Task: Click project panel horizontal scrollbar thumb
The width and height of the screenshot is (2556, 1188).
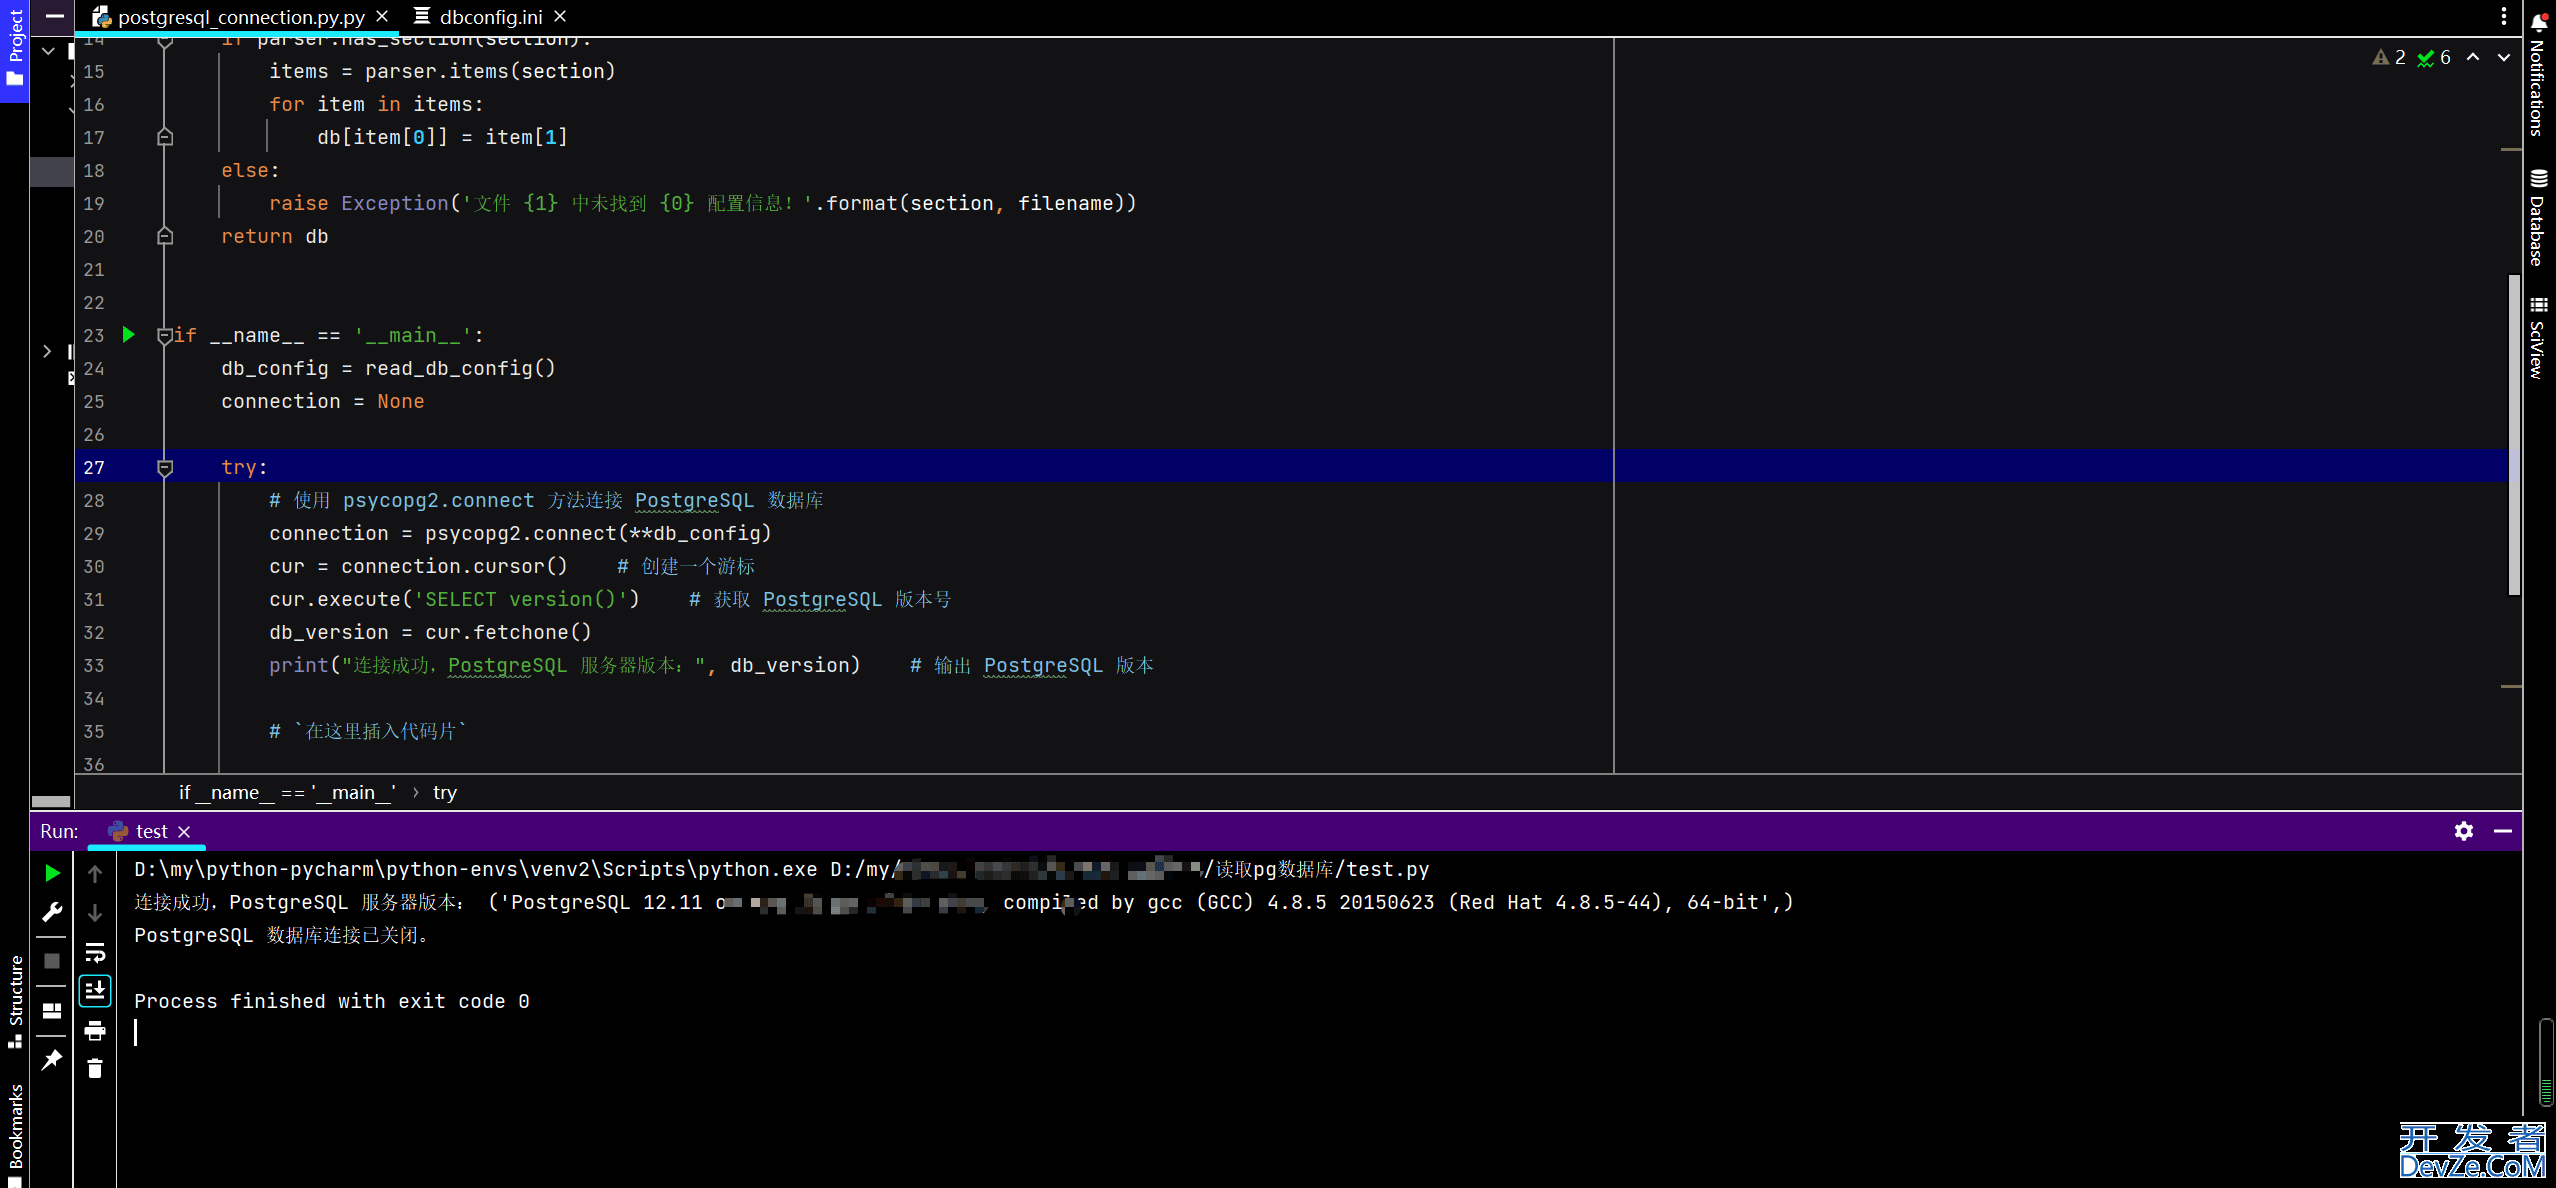Action: (x=51, y=801)
